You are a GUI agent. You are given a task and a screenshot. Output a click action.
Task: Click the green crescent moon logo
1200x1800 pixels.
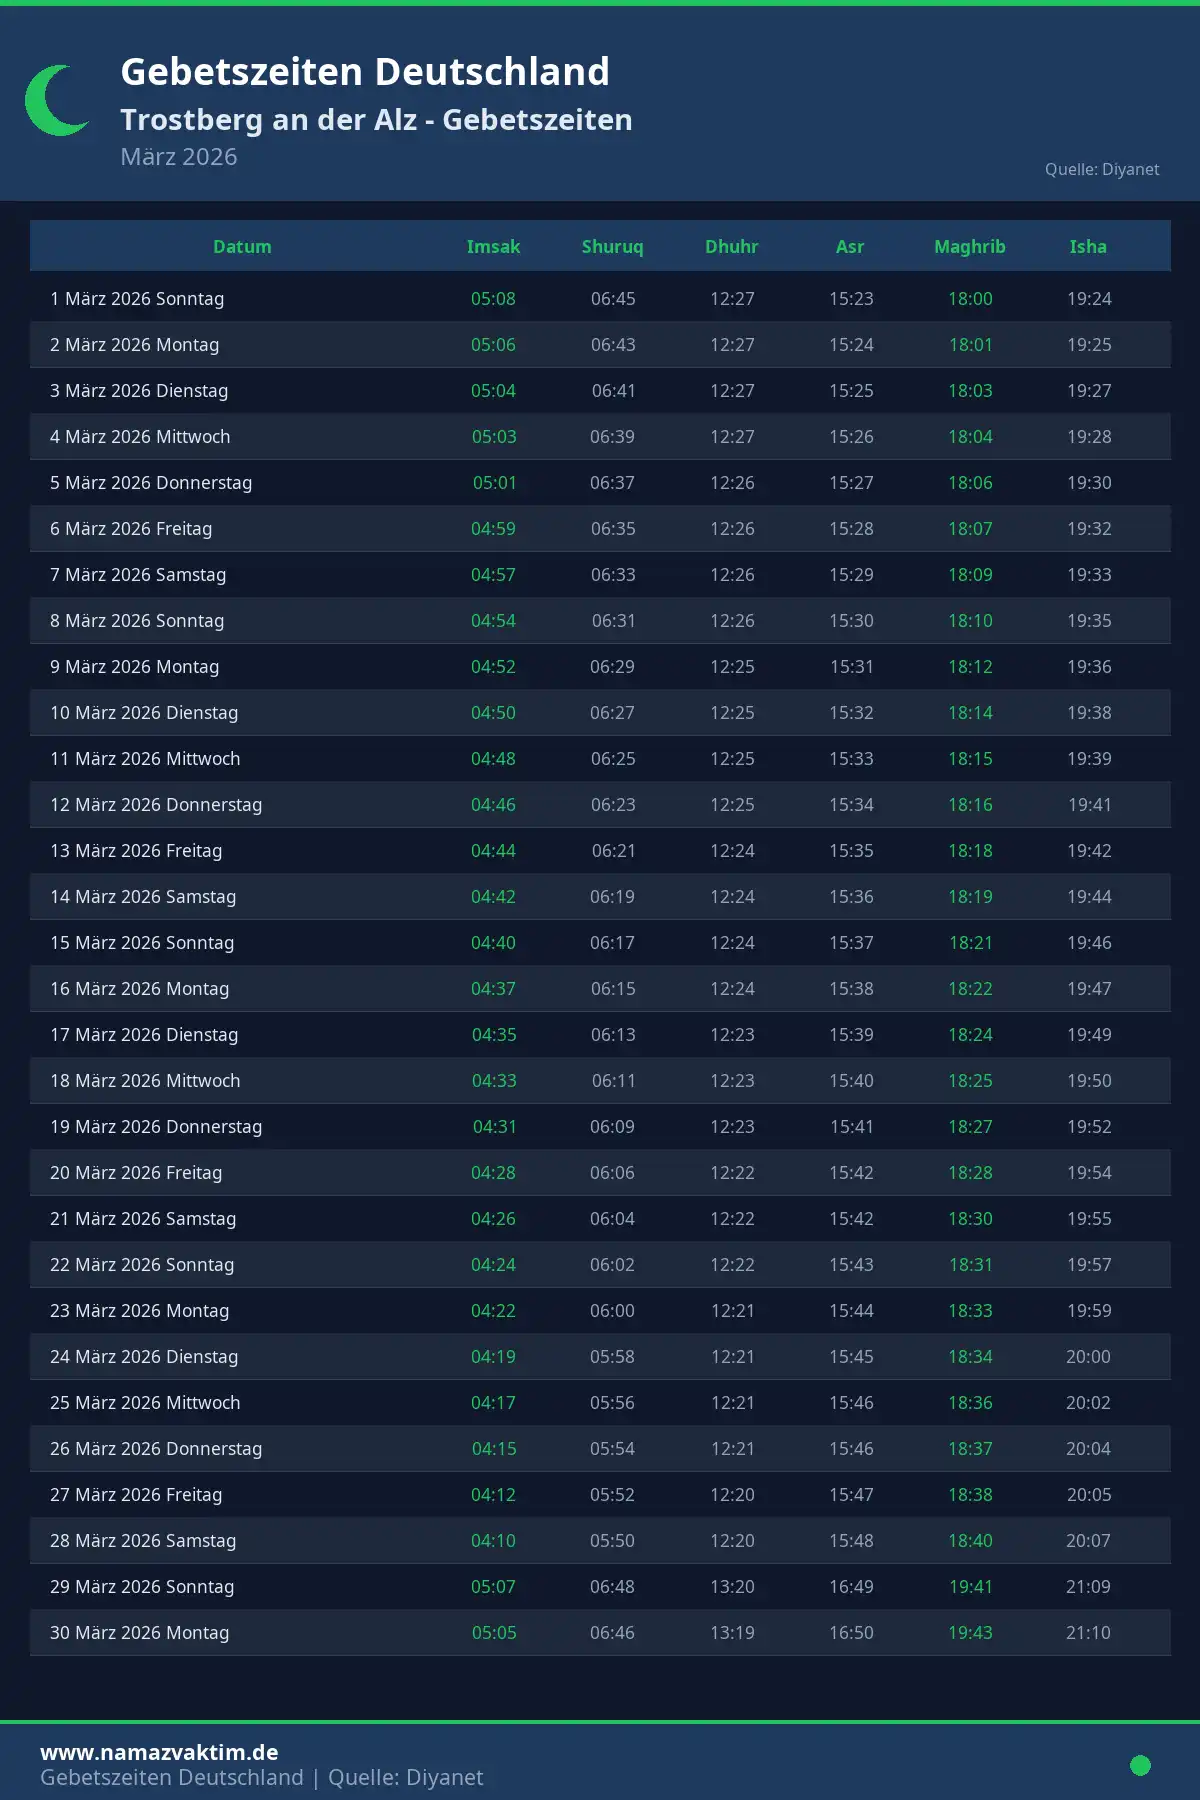(55, 101)
